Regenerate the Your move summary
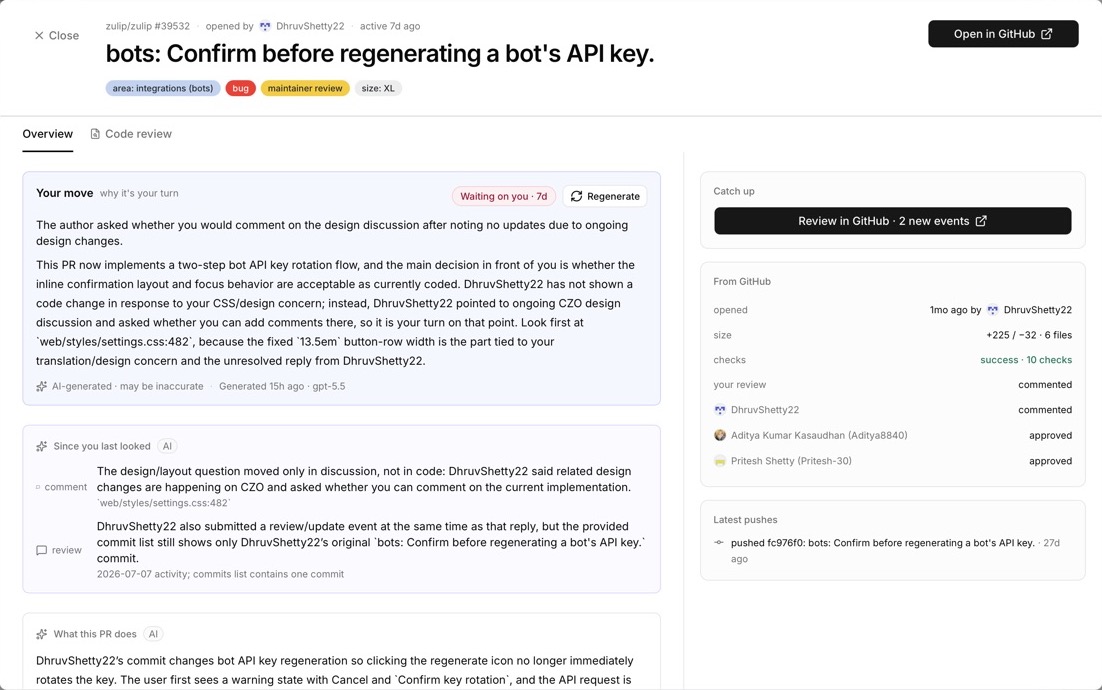Image resolution: width=1102 pixels, height=690 pixels. pos(605,196)
